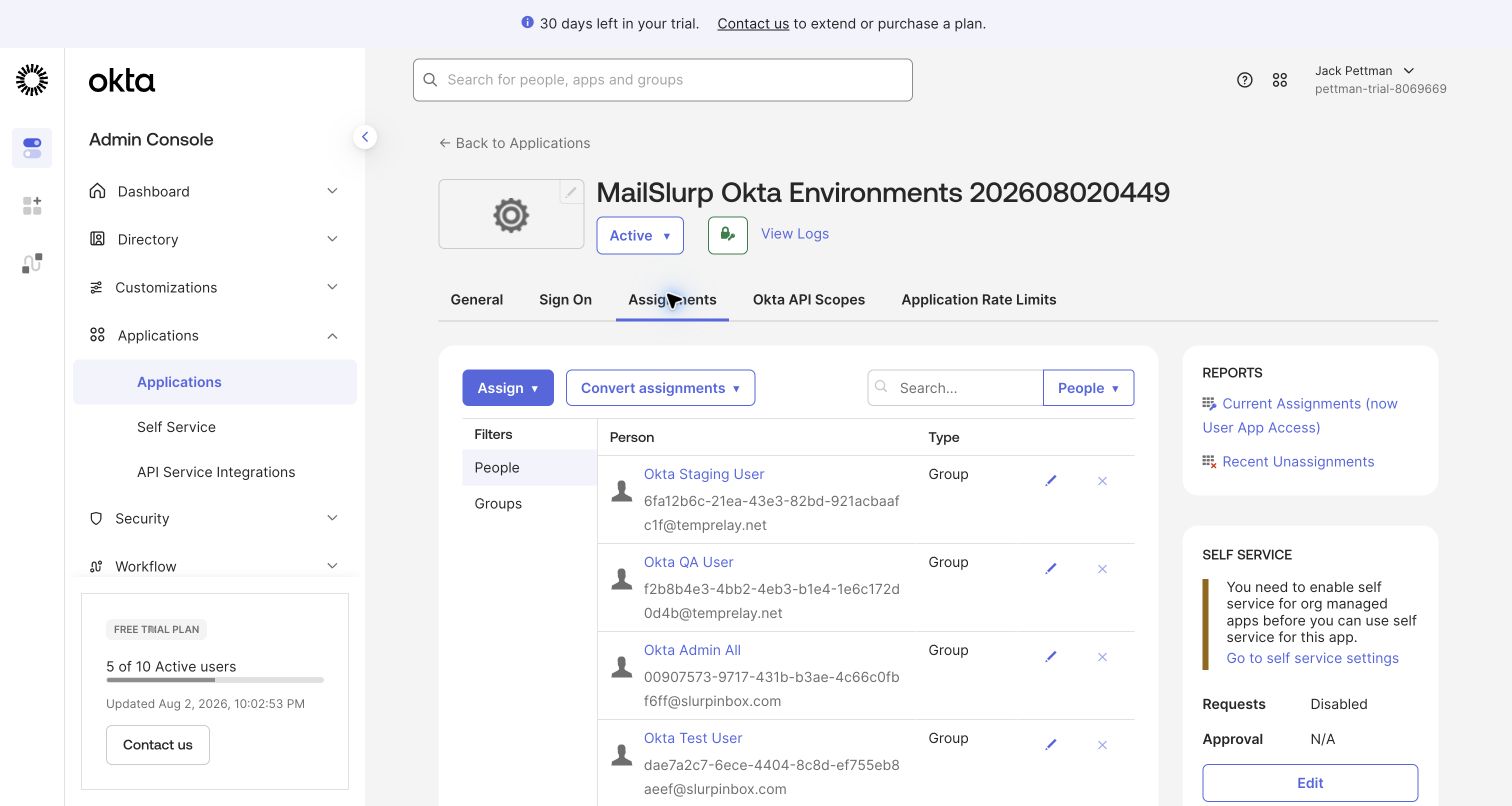Switch to the Sign On tab
The height and width of the screenshot is (806, 1512).
click(x=565, y=299)
